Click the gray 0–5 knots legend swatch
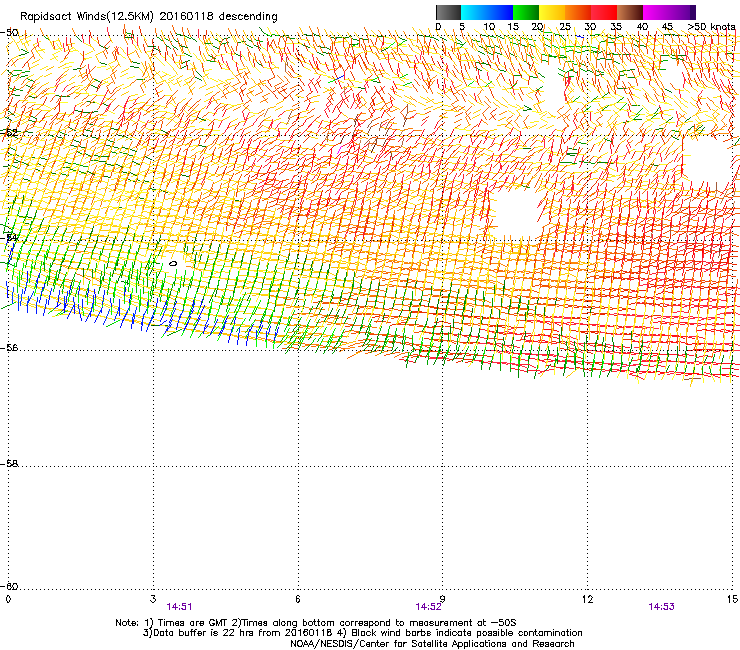Screen dimensions: 740x650 click(448, 12)
